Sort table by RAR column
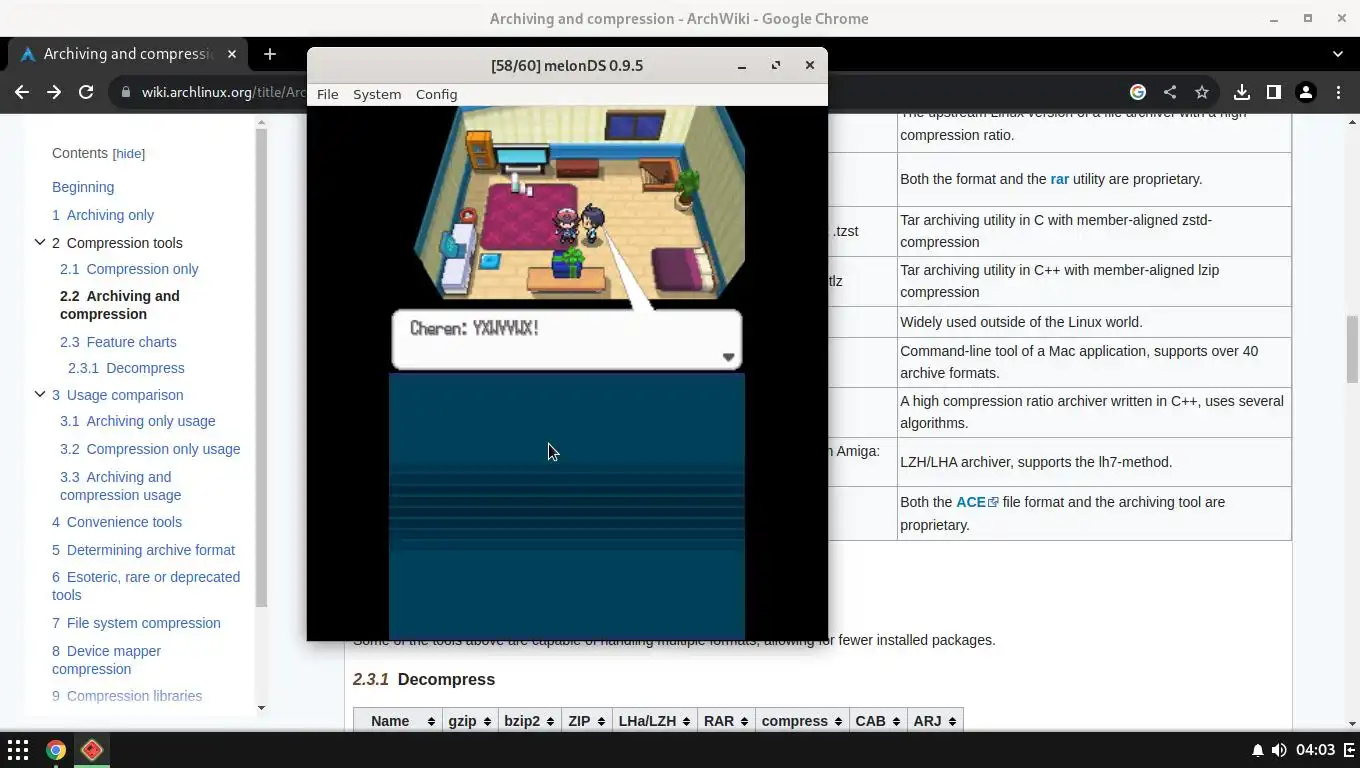The image size is (1360, 768). click(x=726, y=721)
